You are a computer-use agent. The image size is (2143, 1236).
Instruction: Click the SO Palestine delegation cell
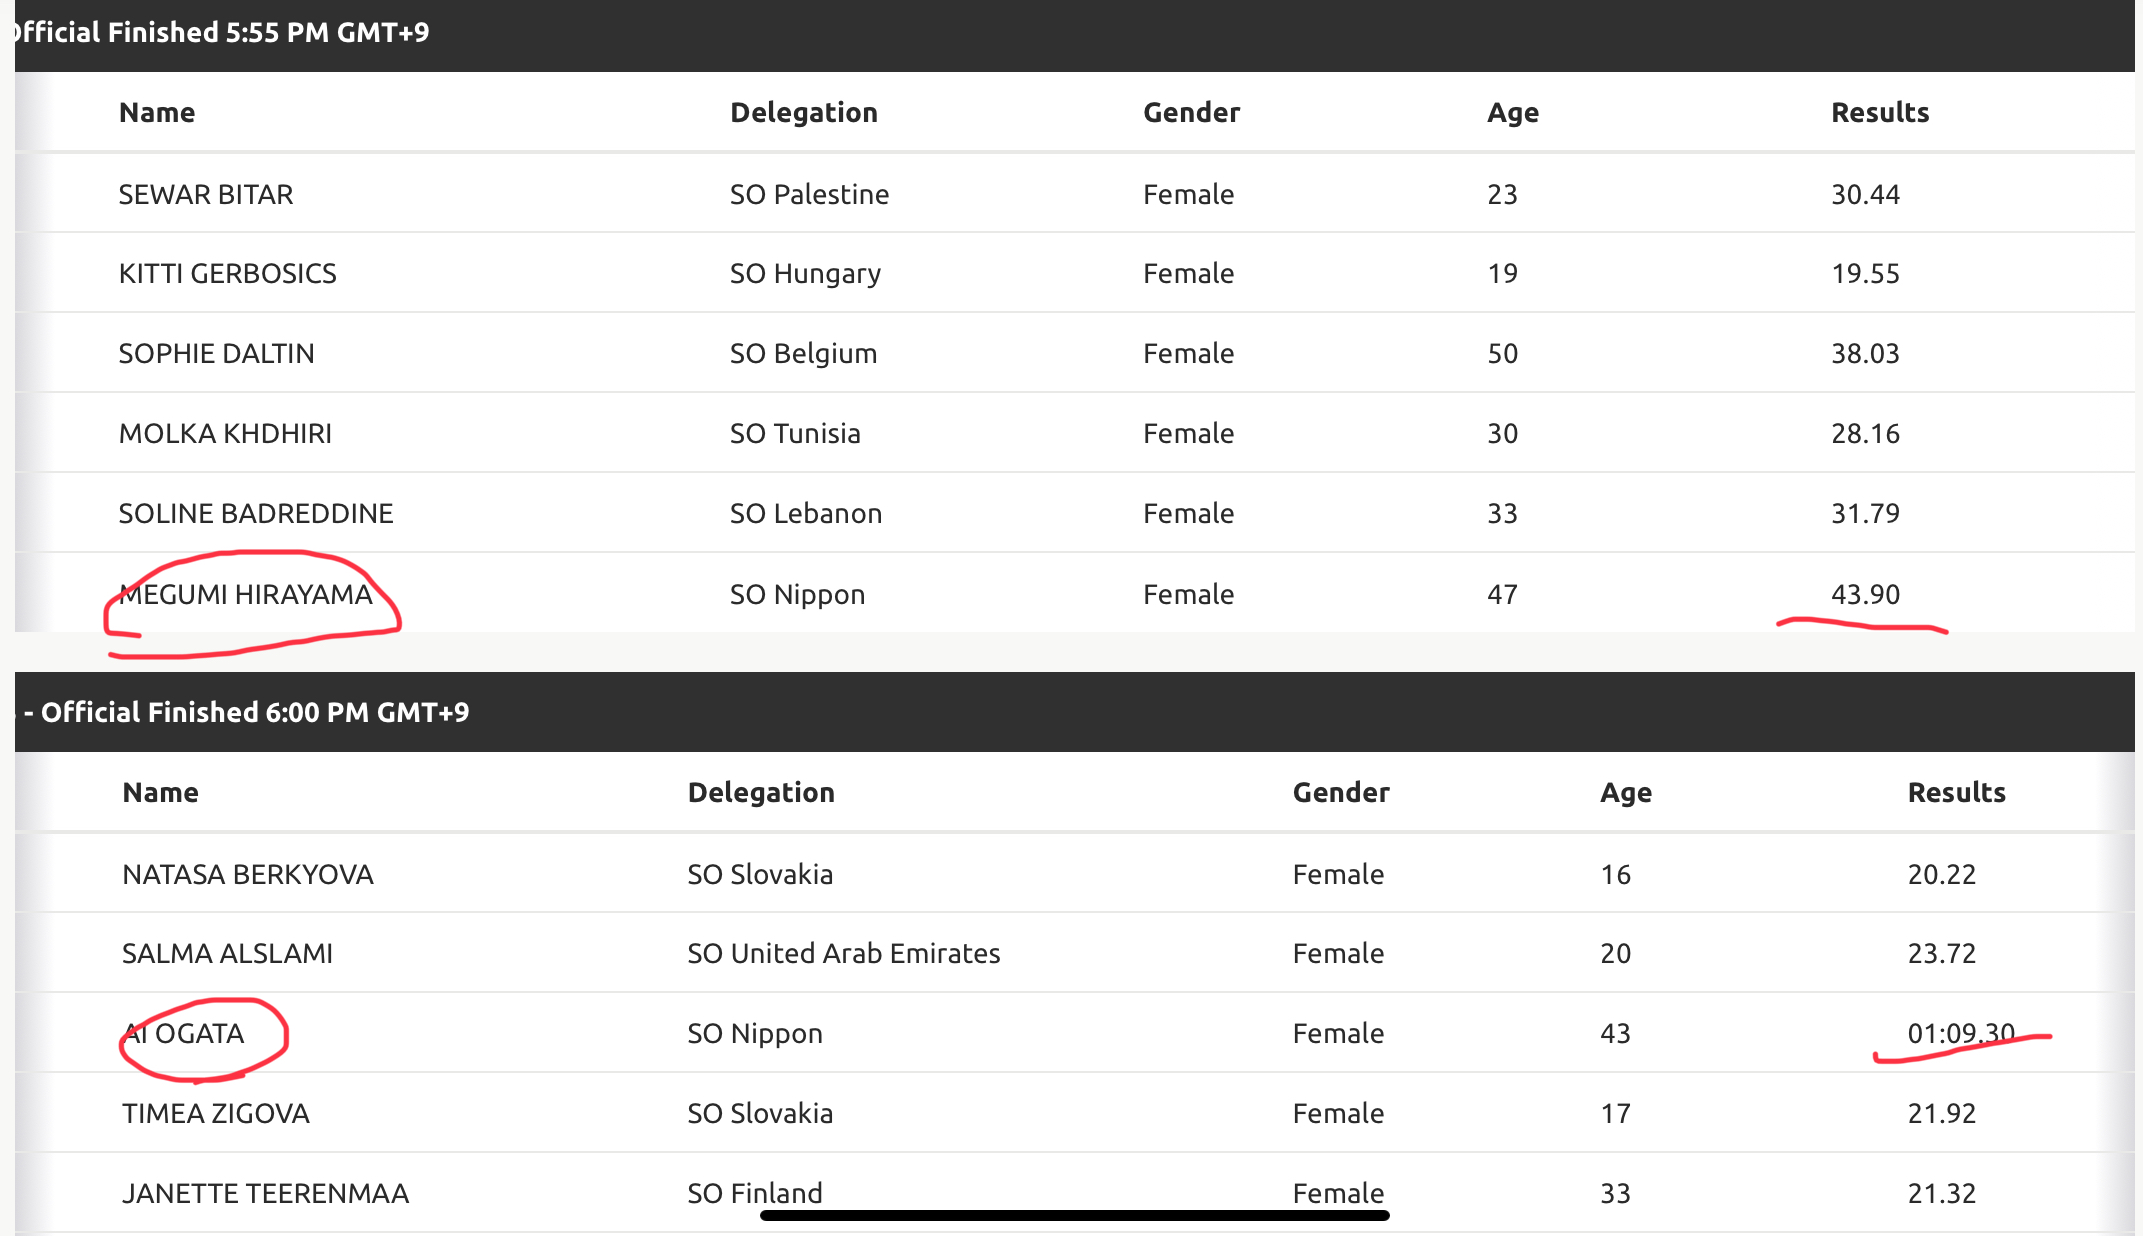click(809, 194)
